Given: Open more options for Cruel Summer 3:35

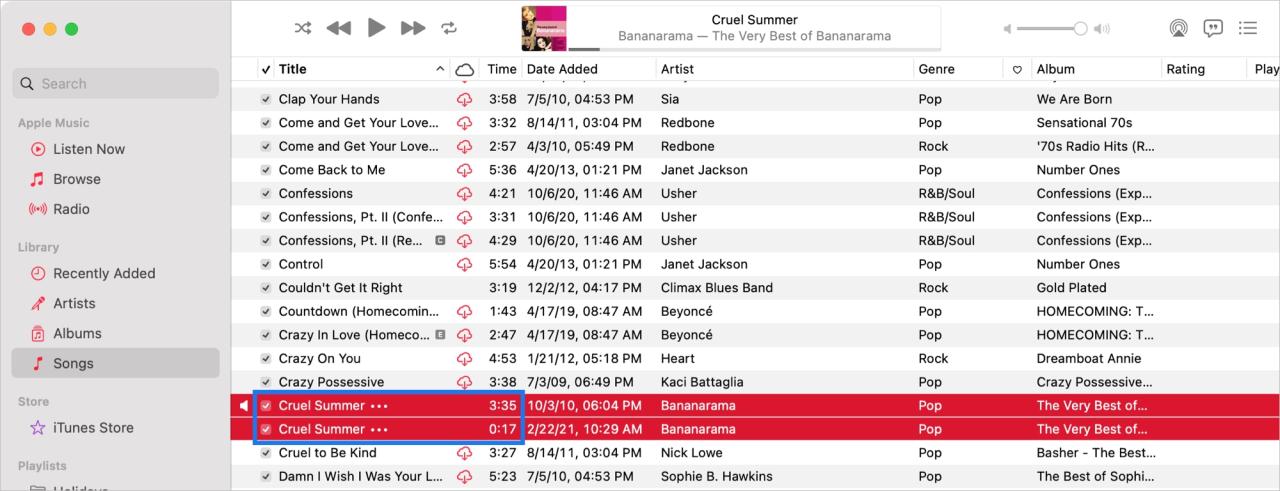Looking at the screenshot, I should [379, 406].
